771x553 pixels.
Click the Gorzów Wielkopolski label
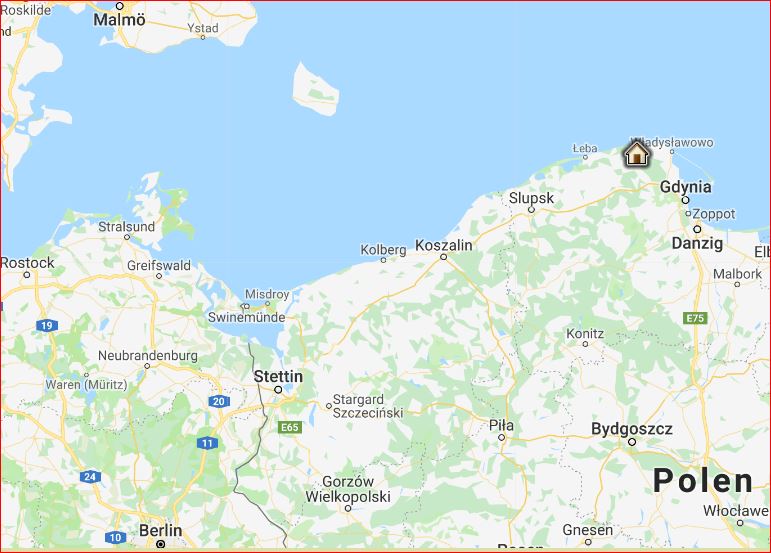[x=348, y=489]
